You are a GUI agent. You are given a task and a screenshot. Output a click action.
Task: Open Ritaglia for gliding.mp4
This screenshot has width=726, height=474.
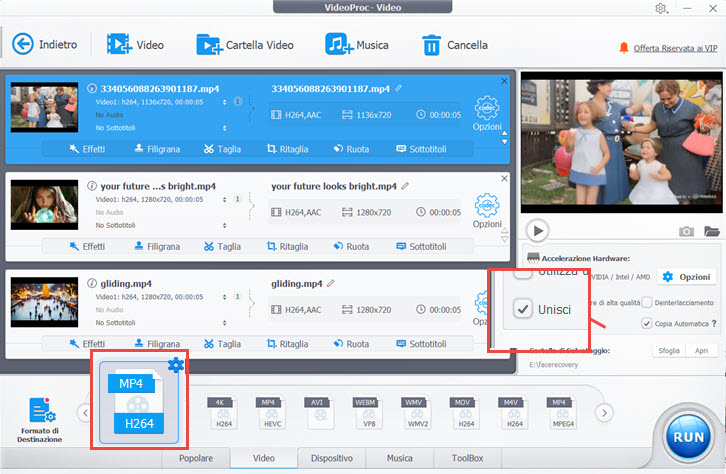coord(288,344)
